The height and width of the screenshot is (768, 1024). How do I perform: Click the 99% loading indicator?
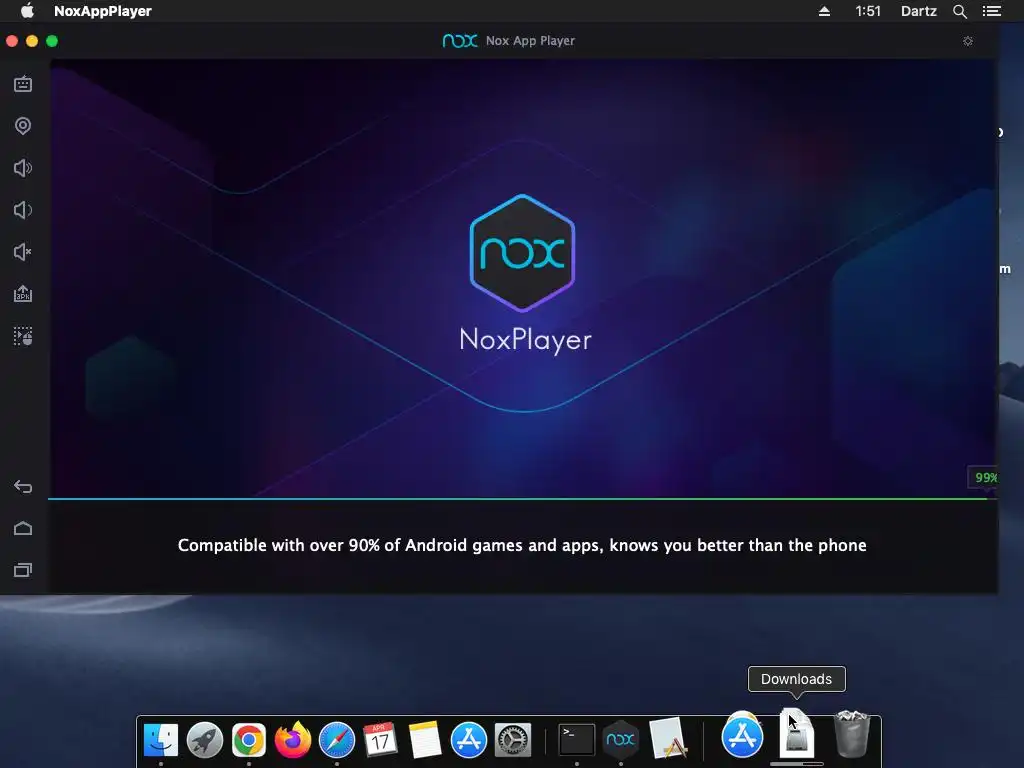click(984, 477)
